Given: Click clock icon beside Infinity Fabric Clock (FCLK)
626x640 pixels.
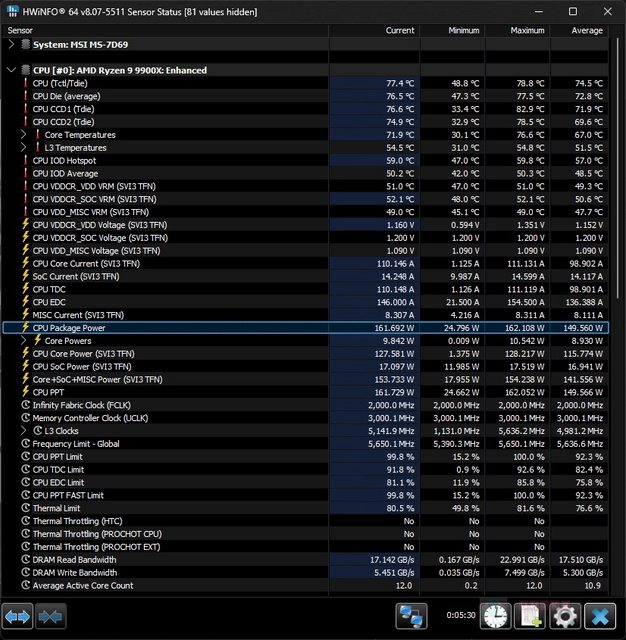Looking at the screenshot, I should coord(25,405).
